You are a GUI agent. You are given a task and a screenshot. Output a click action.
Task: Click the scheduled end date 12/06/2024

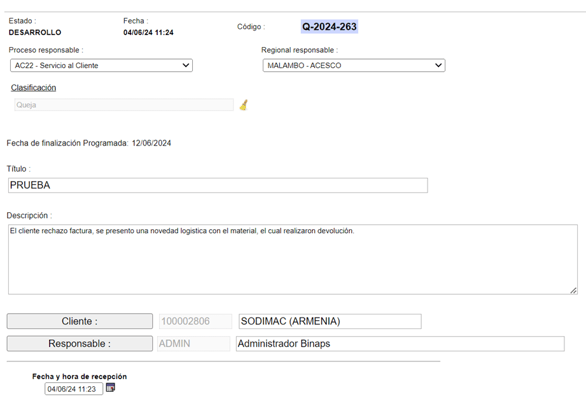pos(151,143)
